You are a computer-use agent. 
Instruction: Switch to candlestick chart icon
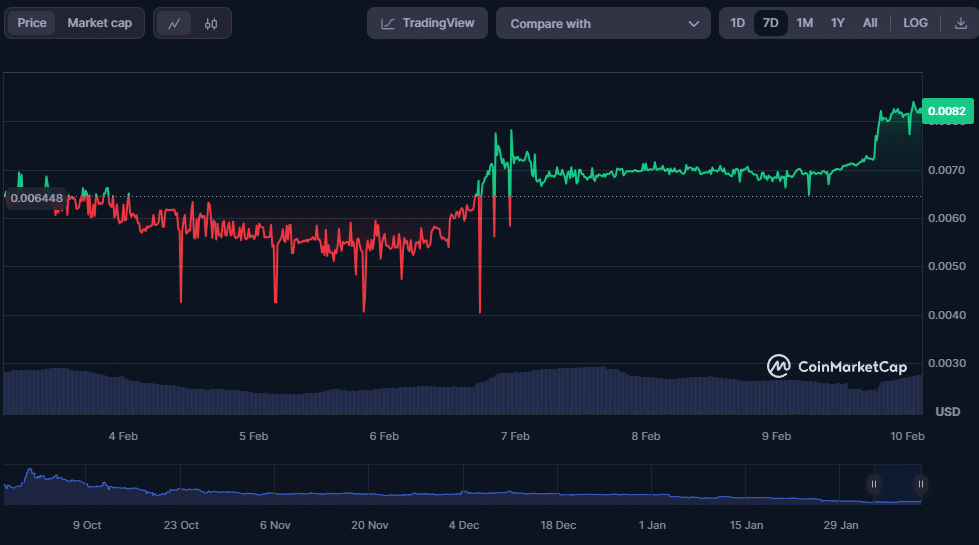tap(211, 24)
